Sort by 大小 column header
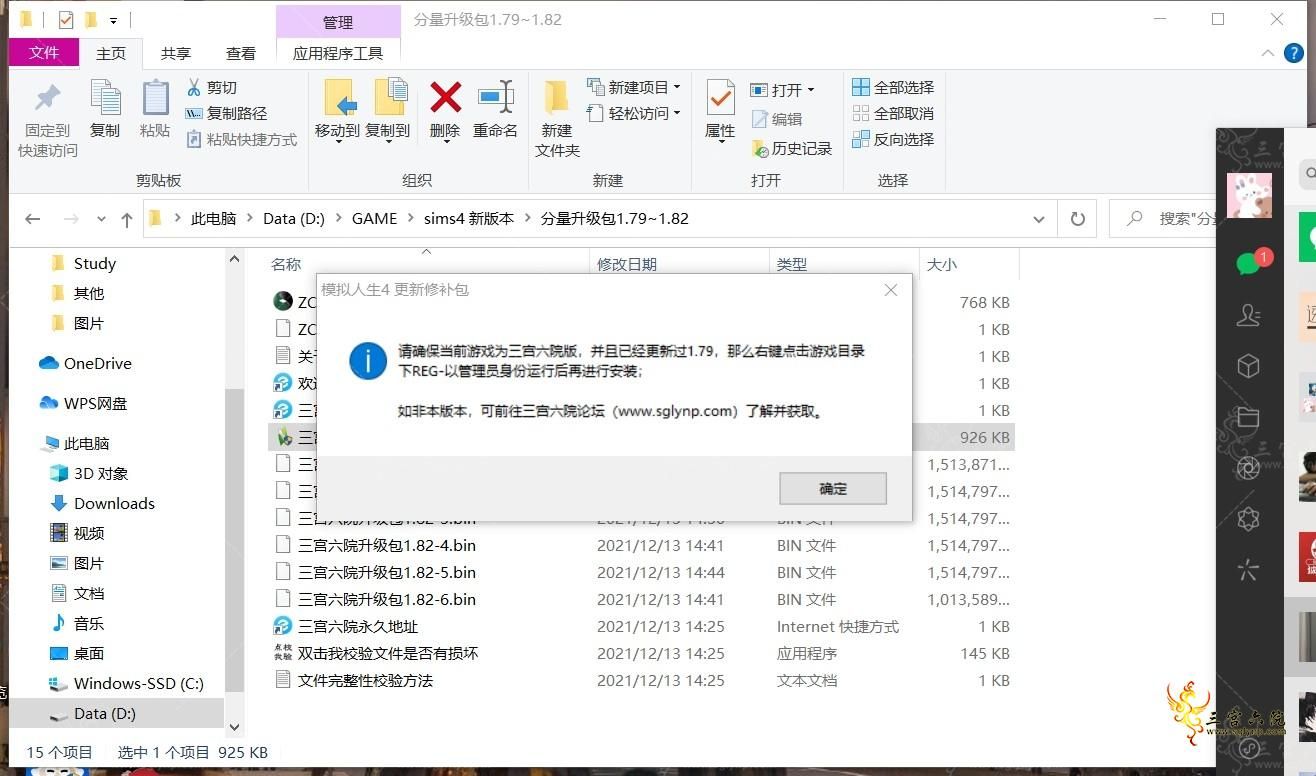The height and width of the screenshot is (776, 1316). [x=942, y=264]
